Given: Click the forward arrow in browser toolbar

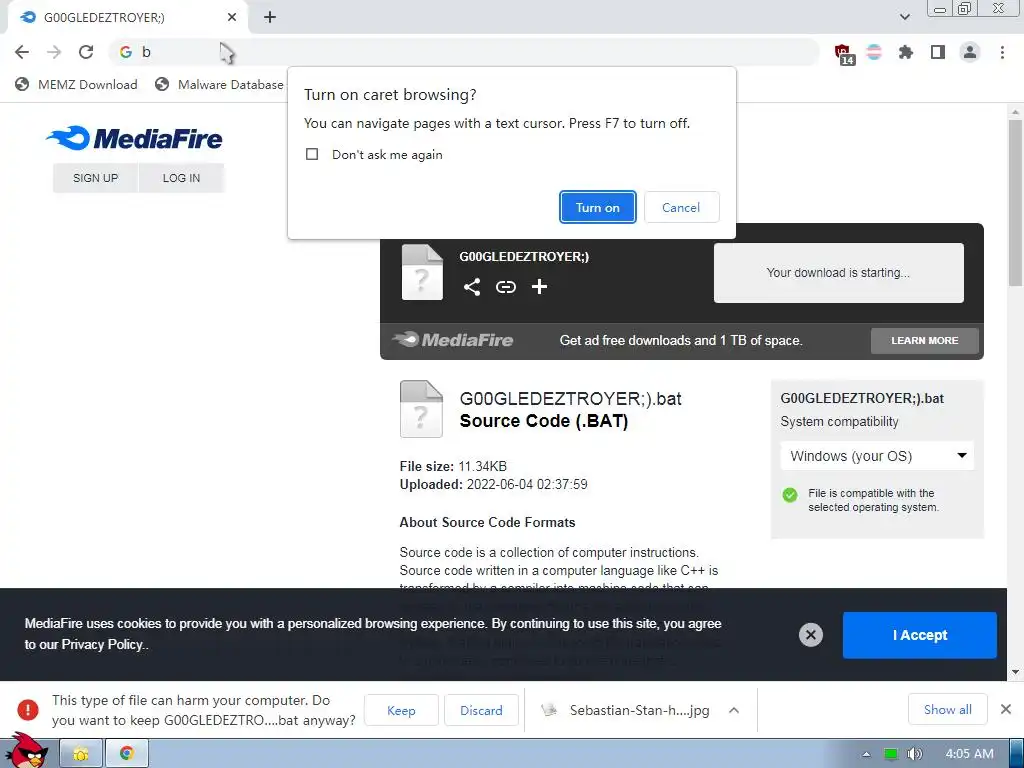Looking at the screenshot, I should point(54,52).
